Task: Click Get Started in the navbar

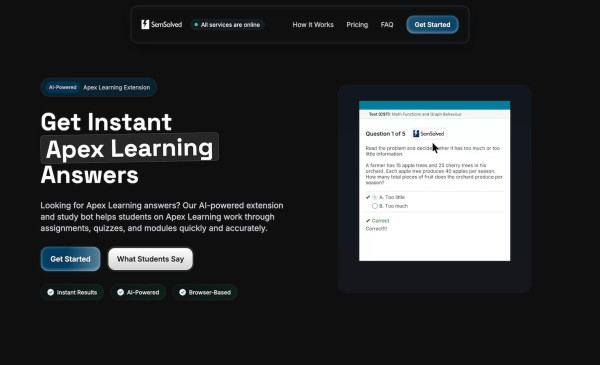Action: pyautogui.click(x=432, y=24)
